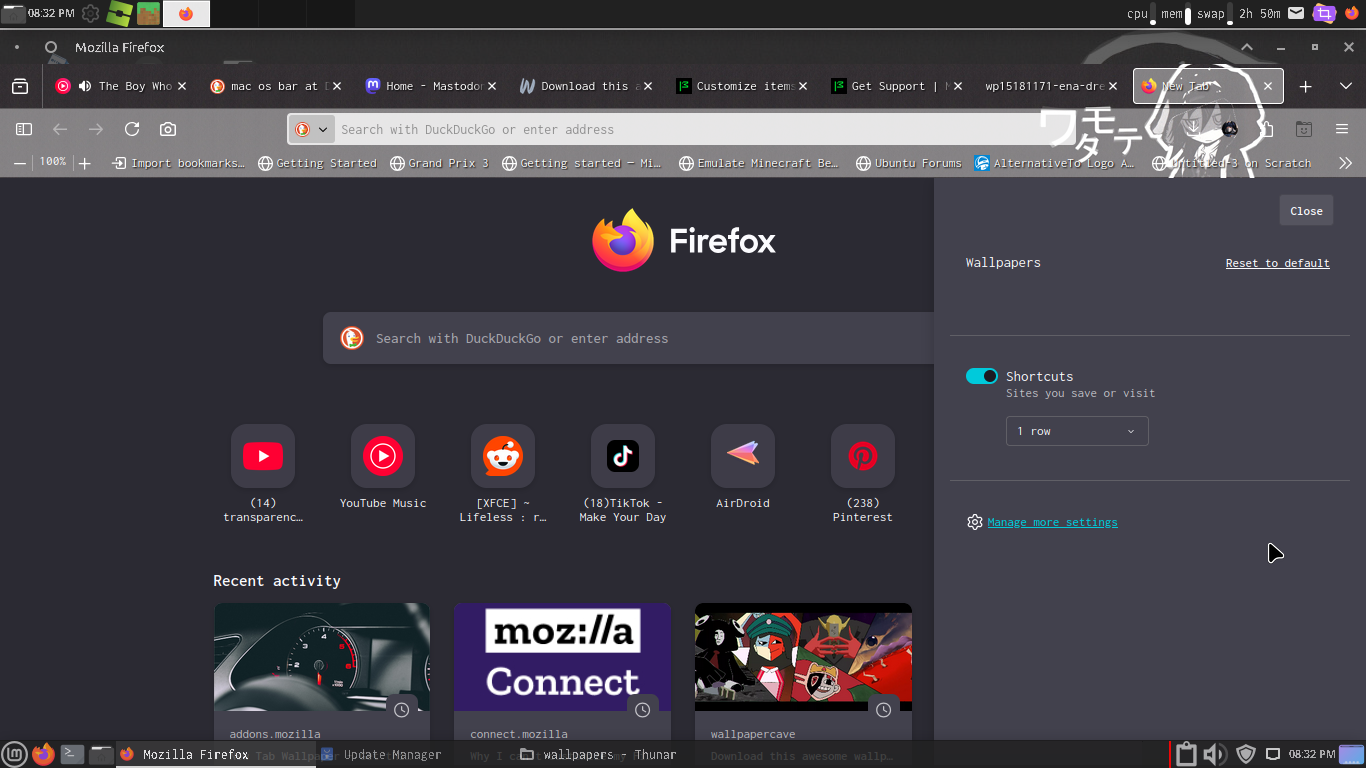
Task: Reset zoom via the 100% label
Action: [53, 162]
